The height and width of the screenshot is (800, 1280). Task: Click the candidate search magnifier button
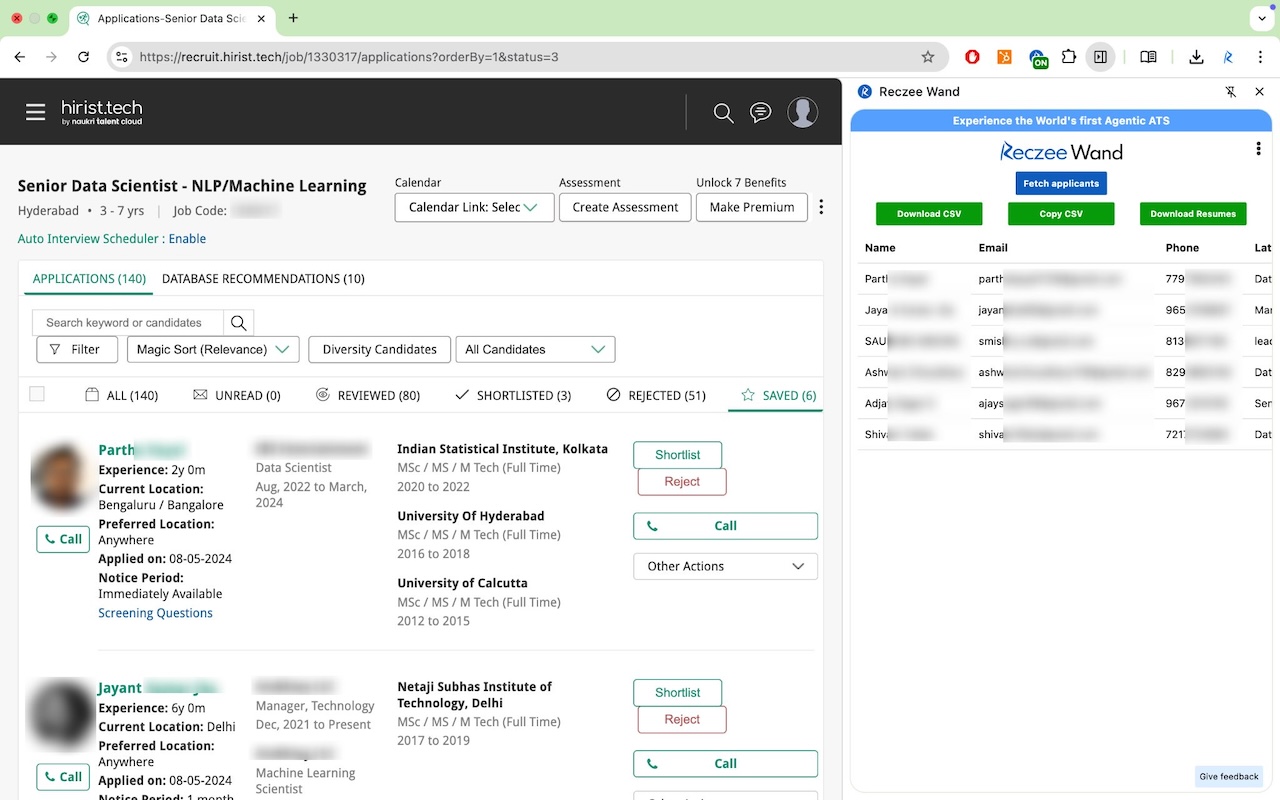click(x=238, y=323)
